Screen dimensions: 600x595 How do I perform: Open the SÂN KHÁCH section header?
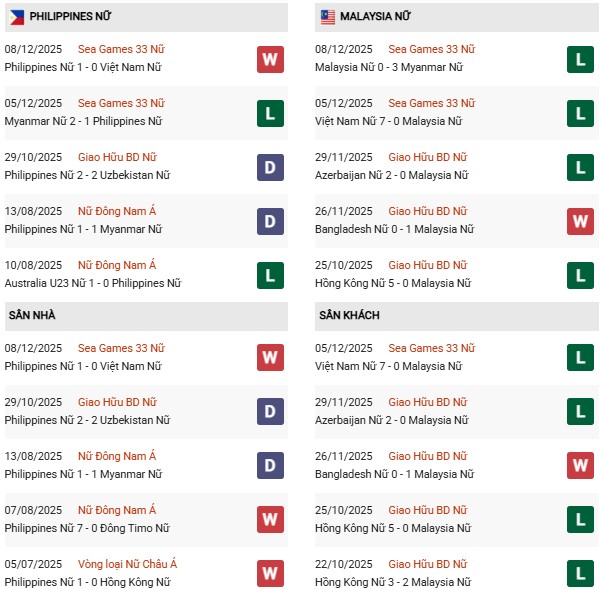coord(347,315)
